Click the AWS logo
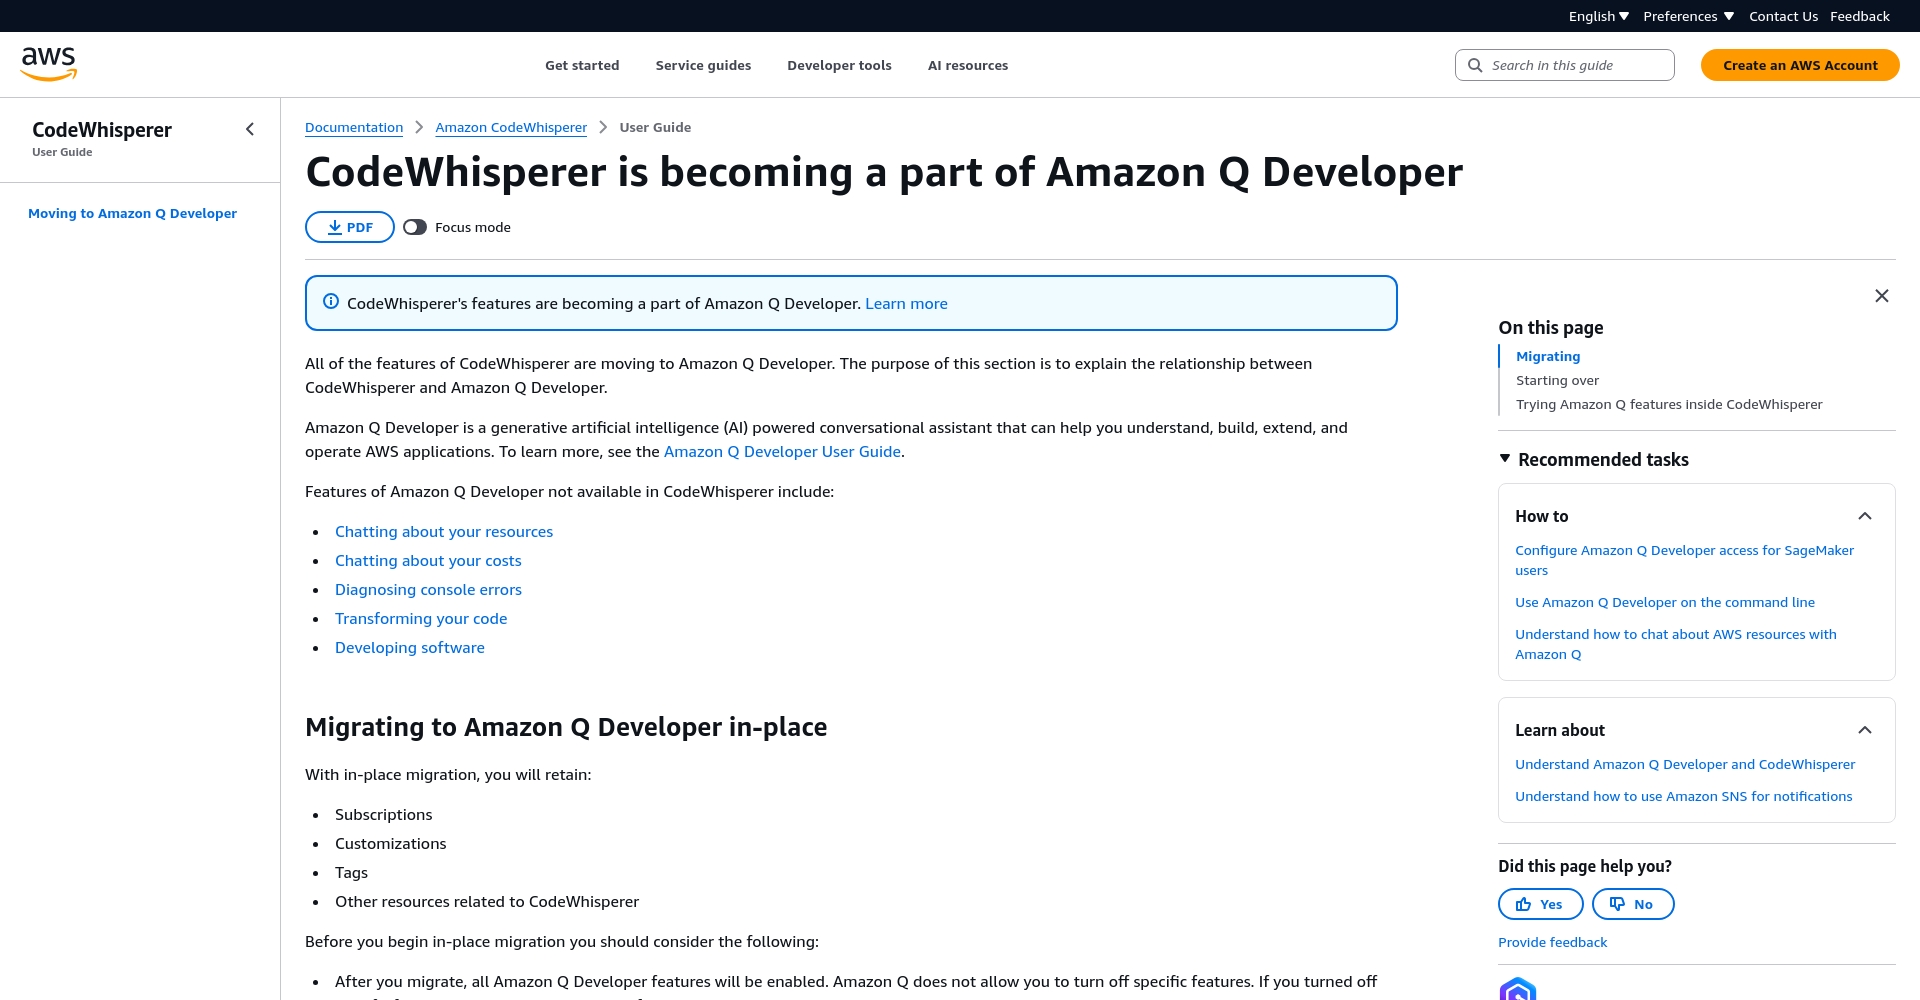Screen dimensions: 1920x1000 (x=48, y=62)
